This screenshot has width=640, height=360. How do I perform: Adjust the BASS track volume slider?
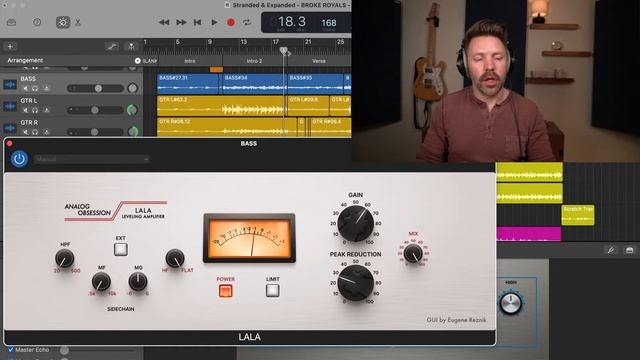(95, 88)
